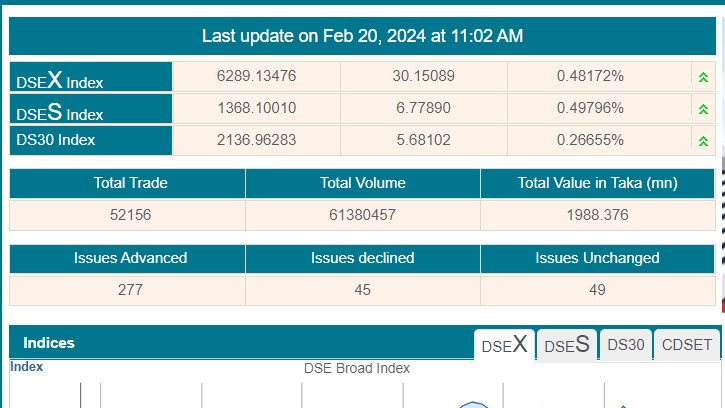Image resolution: width=725 pixels, height=408 pixels.
Task: Click the total trade count 52156
Action: point(130,214)
